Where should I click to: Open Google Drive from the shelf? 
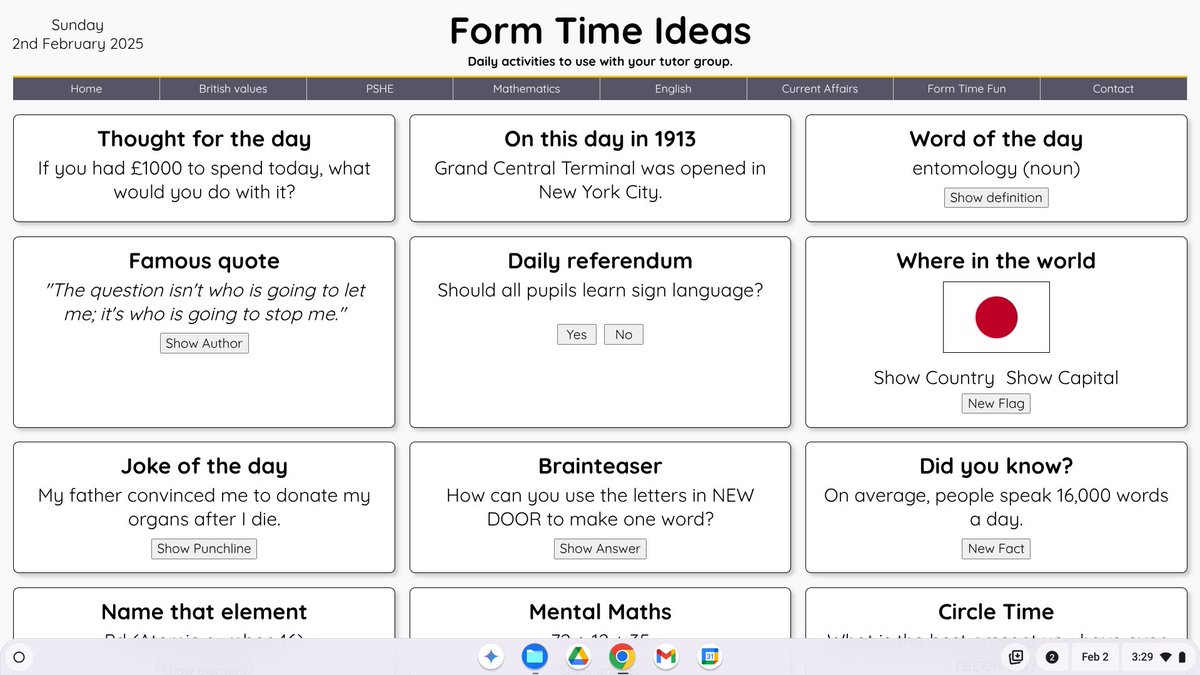(578, 657)
